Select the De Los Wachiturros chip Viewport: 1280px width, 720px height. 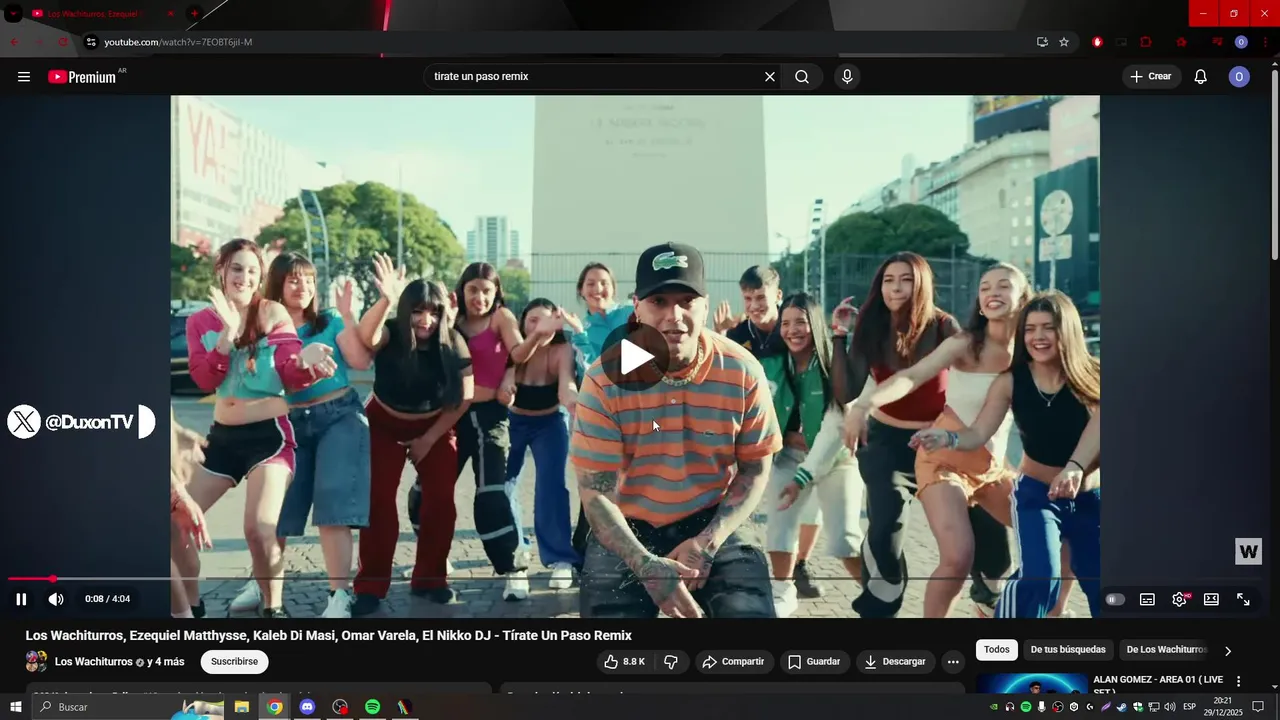(1166, 650)
